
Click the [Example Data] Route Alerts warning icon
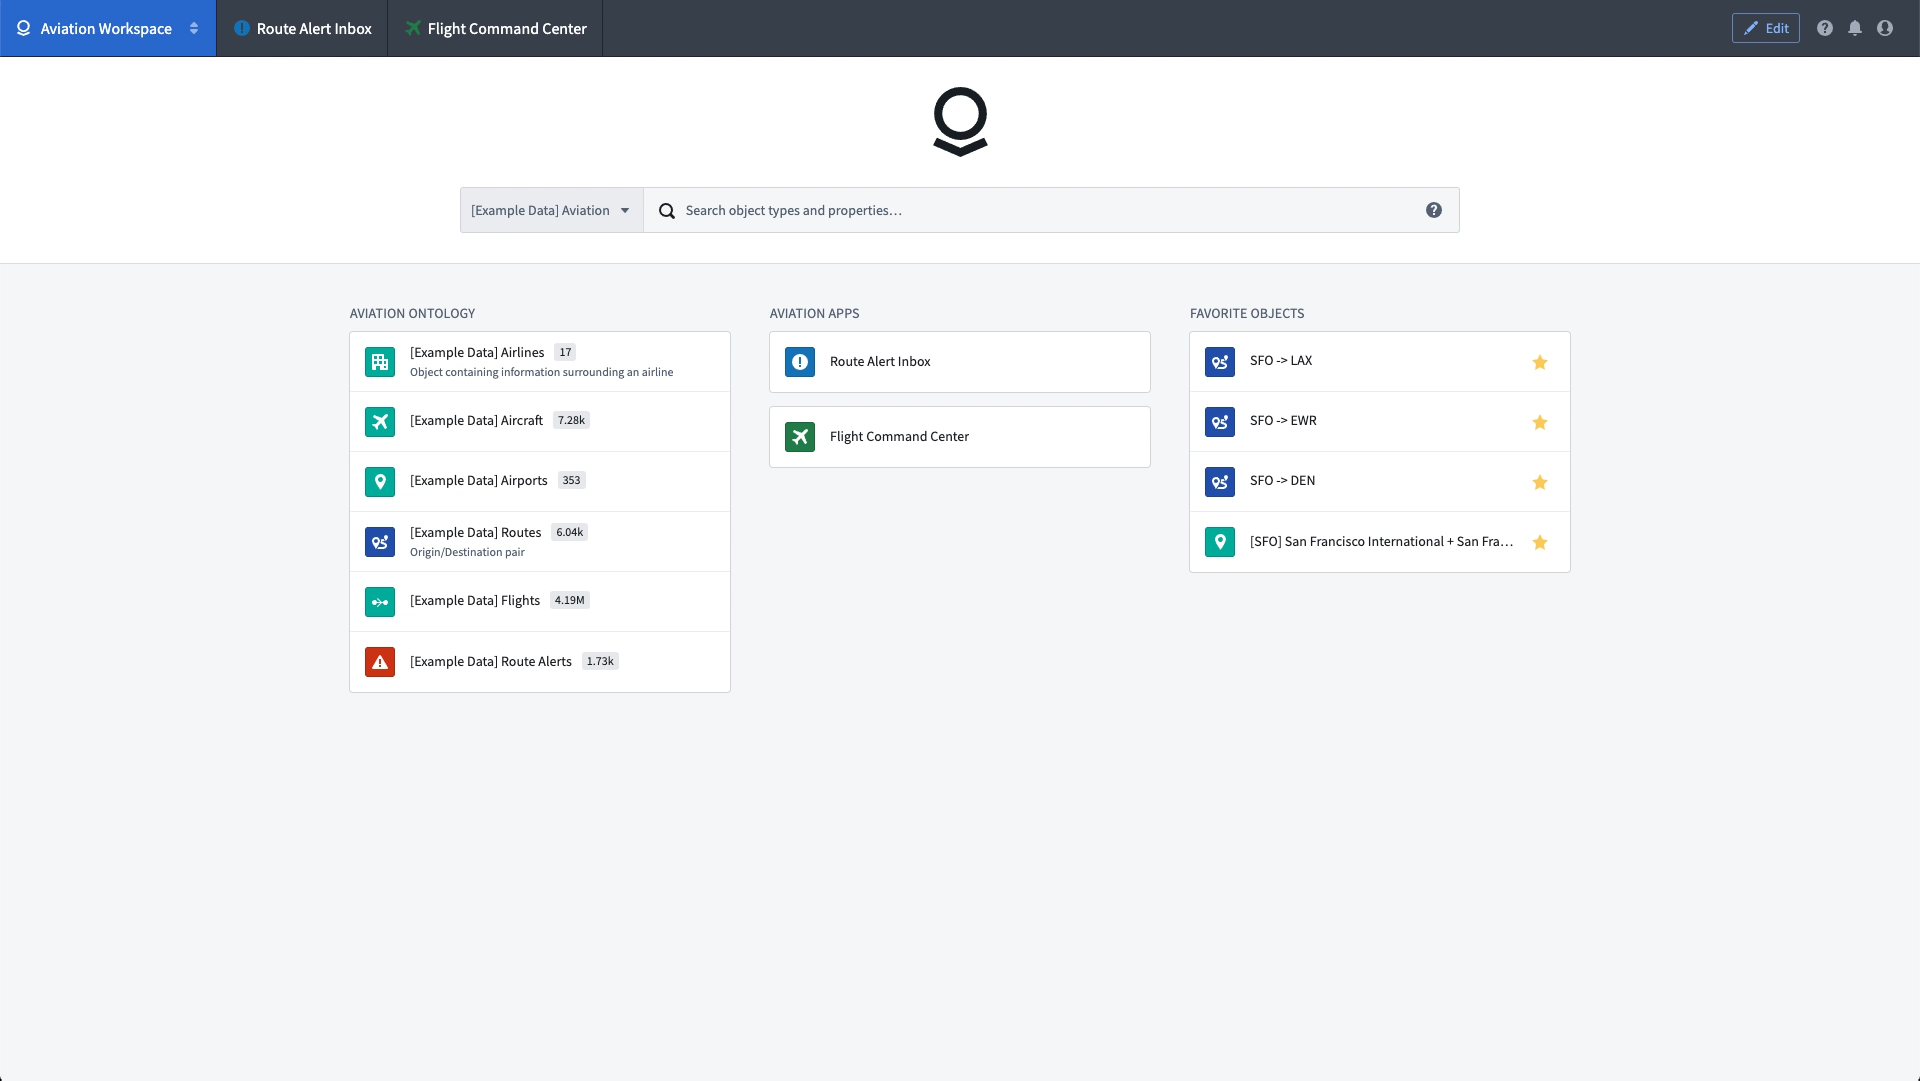(380, 660)
